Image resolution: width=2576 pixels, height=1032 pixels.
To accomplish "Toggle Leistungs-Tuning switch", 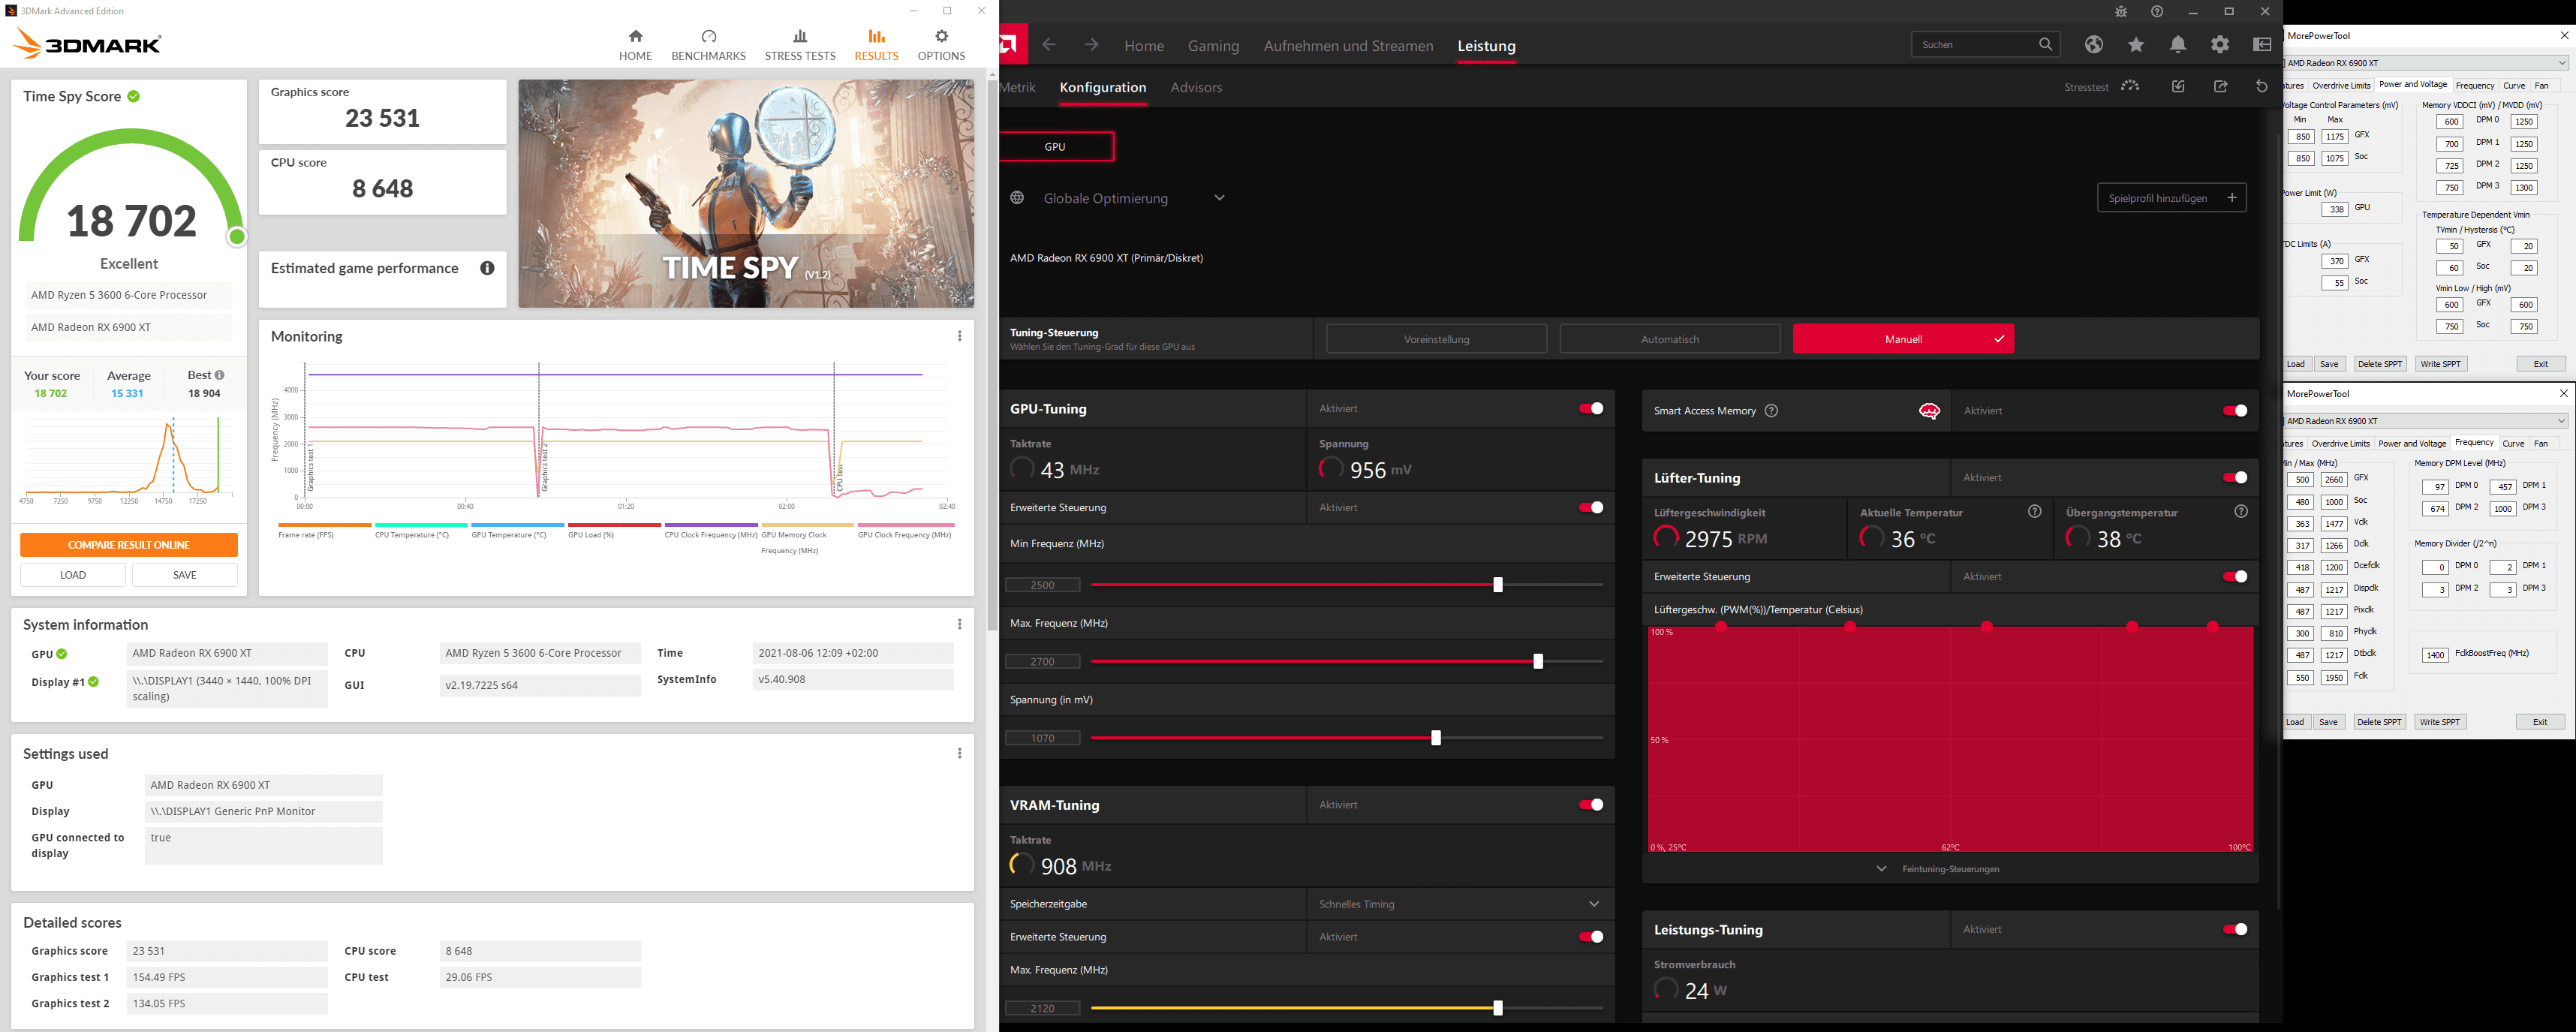I will (x=2234, y=930).
